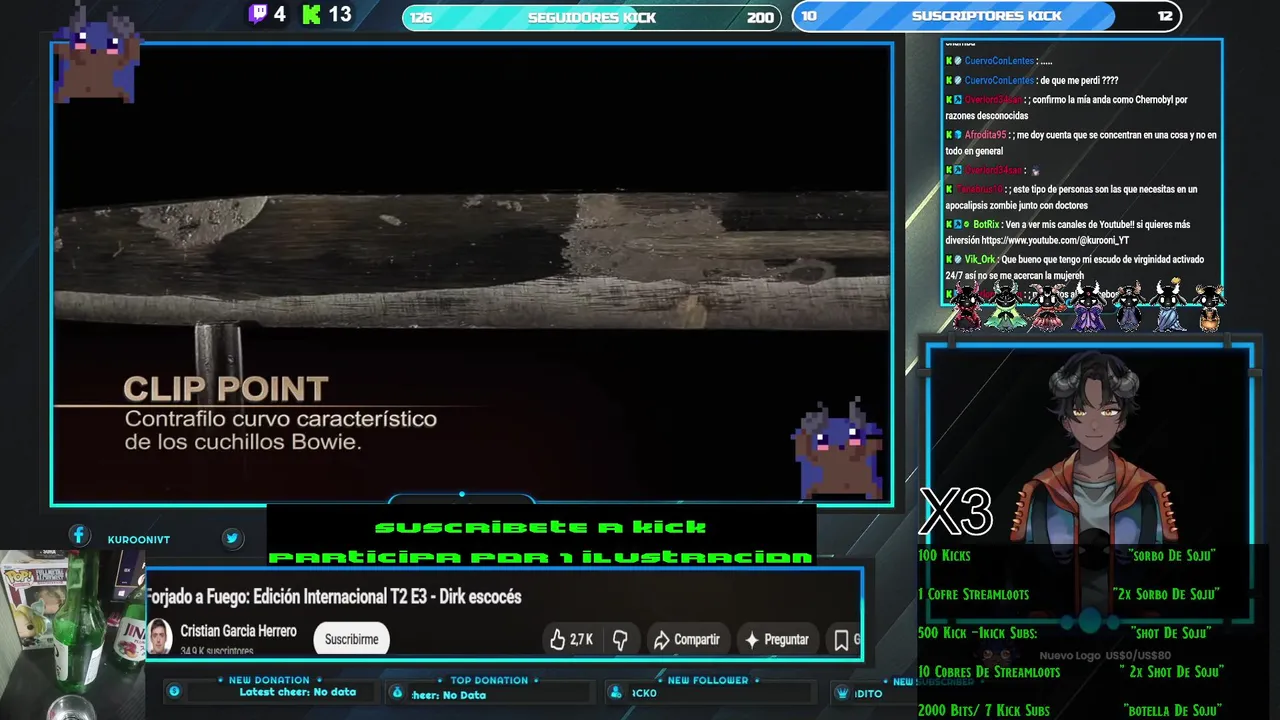This screenshot has width=1280, height=720.
Task: Open the video title Forjado a Fuego
Action: click(x=334, y=596)
